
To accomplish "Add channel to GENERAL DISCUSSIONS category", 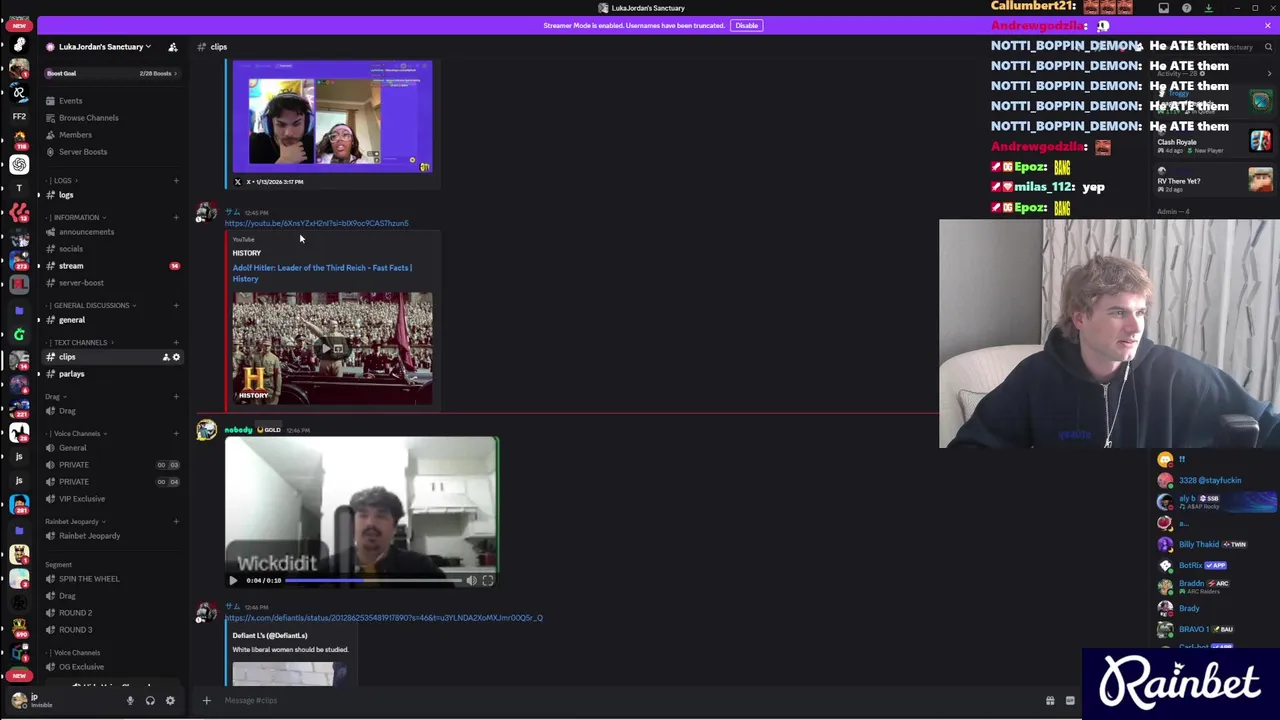I will click(176, 306).
